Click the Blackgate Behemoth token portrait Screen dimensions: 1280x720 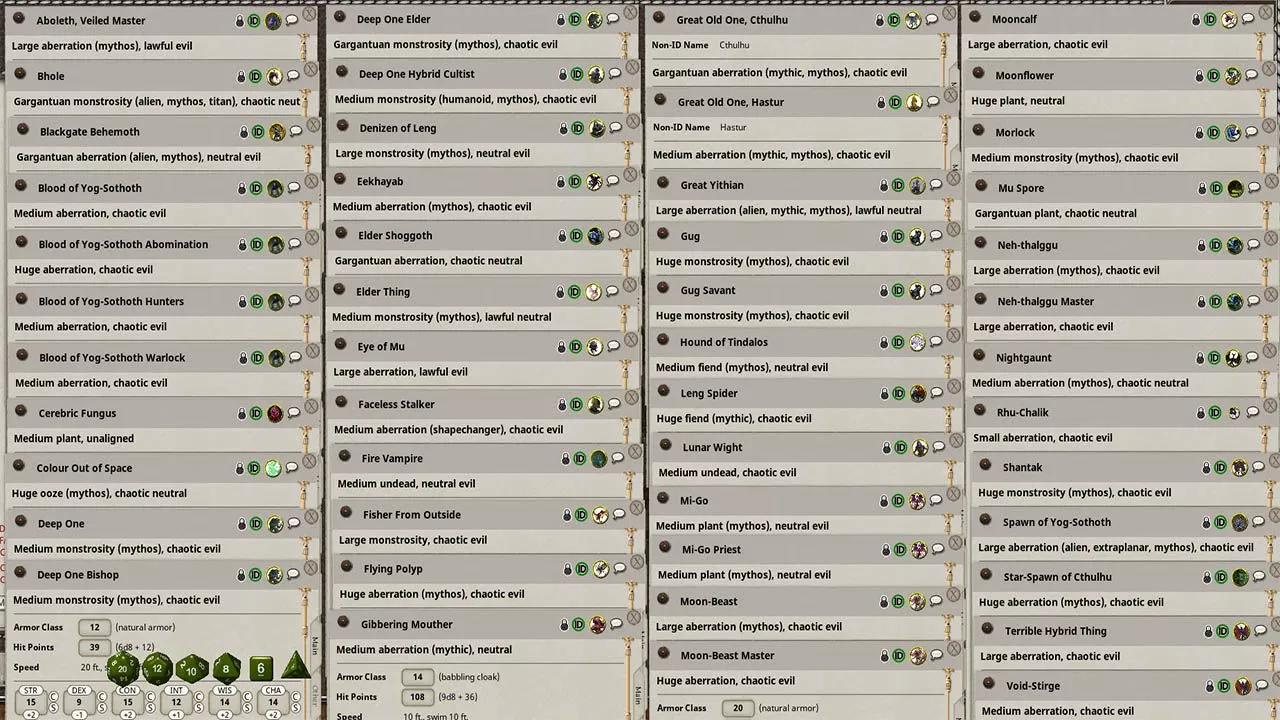tap(277, 132)
